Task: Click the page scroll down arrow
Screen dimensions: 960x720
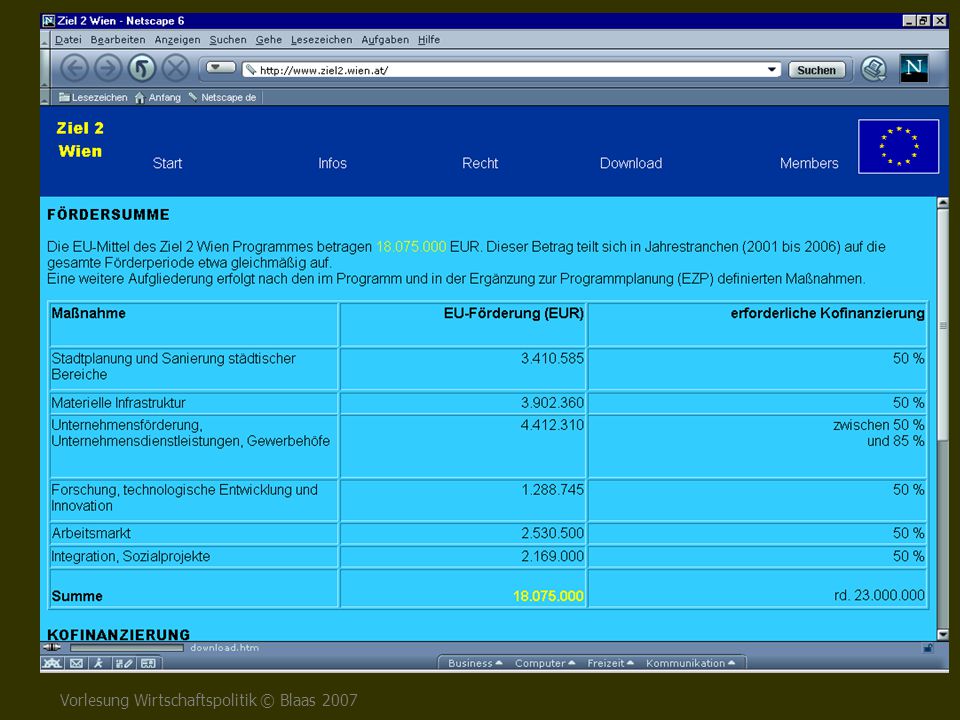Action: pos(943,634)
